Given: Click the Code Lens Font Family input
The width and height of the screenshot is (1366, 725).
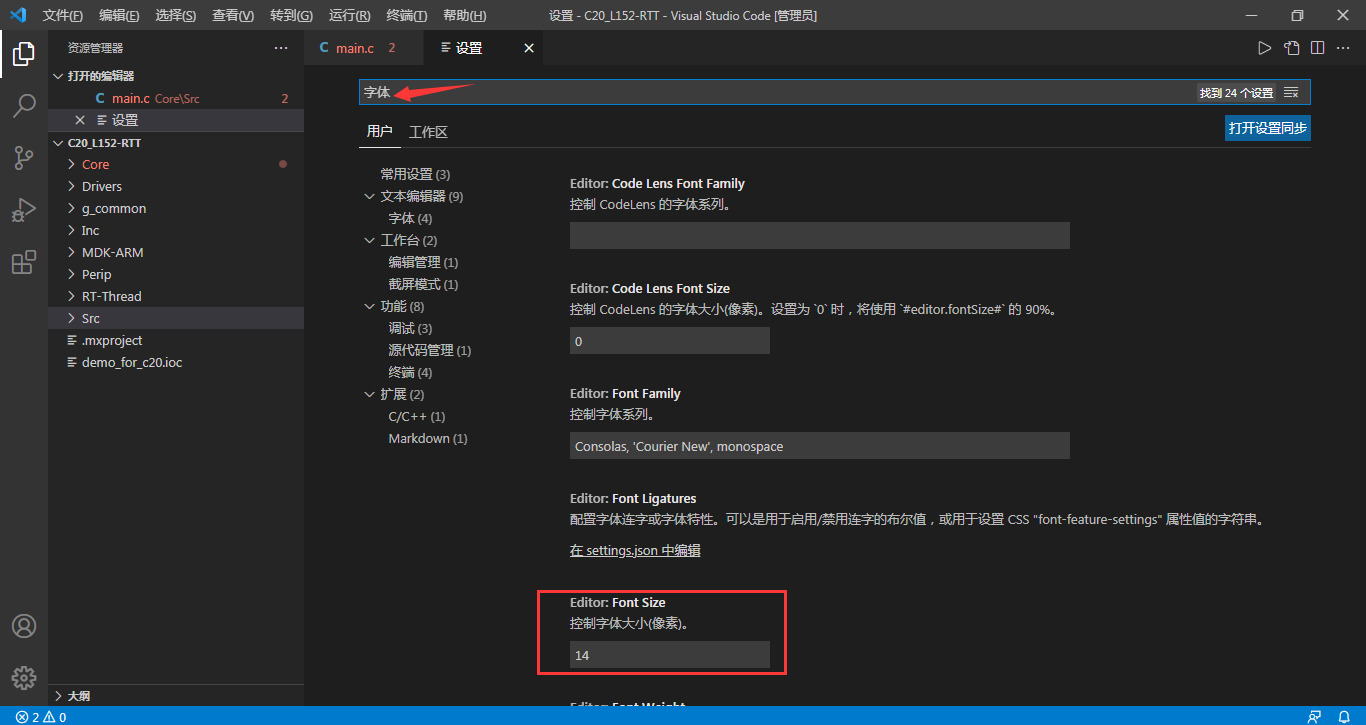Looking at the screenshot, I should pyautogui.click(x=820, y=235).
